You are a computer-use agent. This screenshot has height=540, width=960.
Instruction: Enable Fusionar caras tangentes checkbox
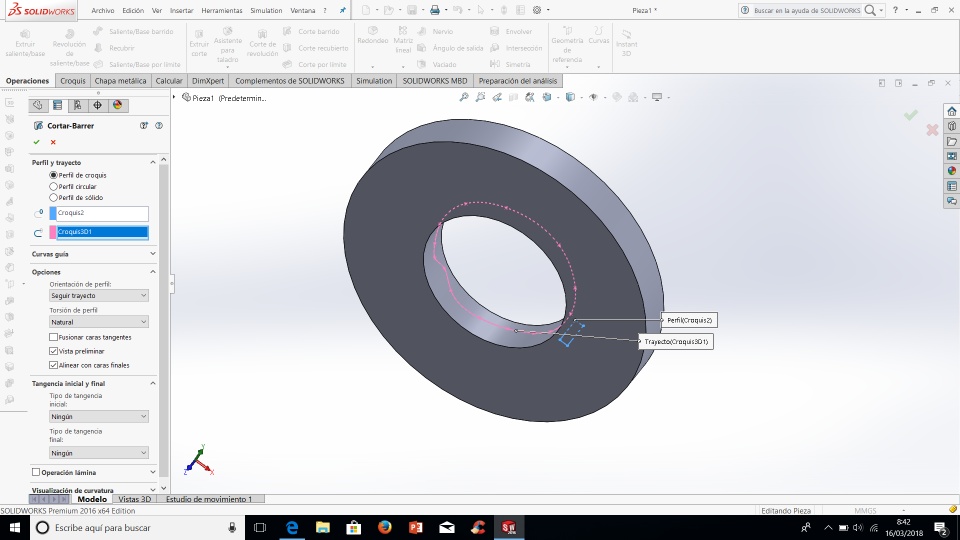54,337
